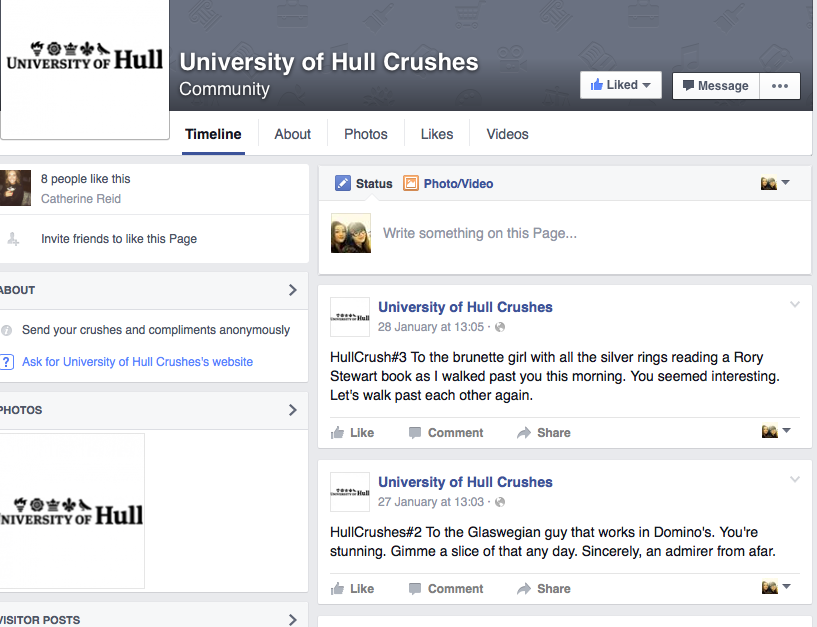The width and height of the screenshot is (817, 627).
Task: Open posting identity dropdown in status composer
Action: [775, 183]
